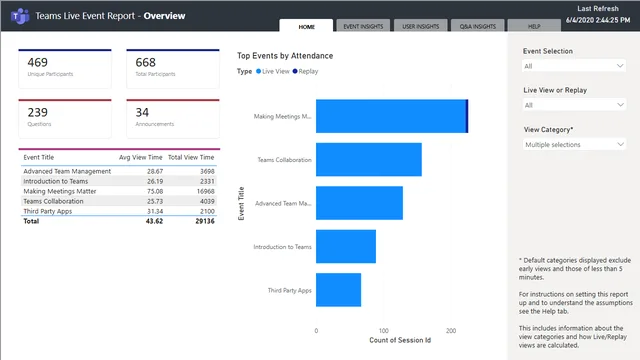Click the Introduction to Teams chart bar
The image size is (640, 360).
tap(346, 247)
